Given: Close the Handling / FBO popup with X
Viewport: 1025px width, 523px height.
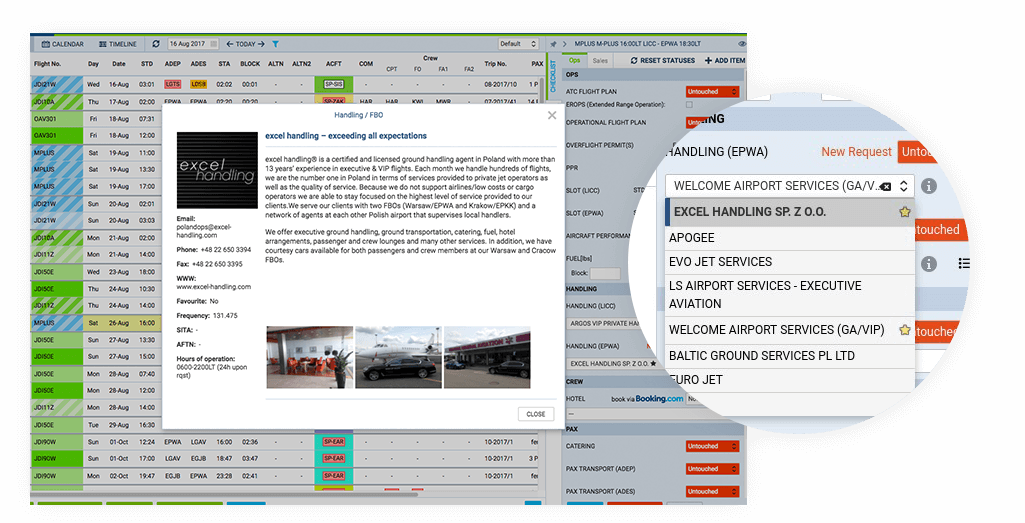Looking at the screenshot, I should [x=551, y=115].
